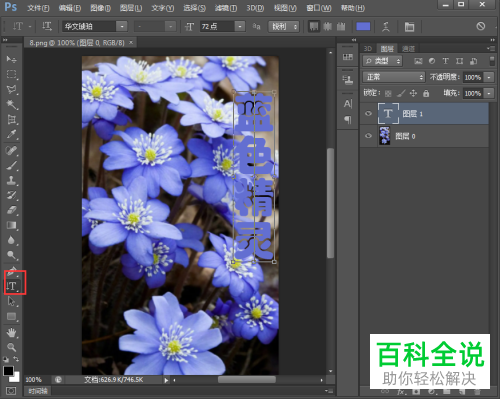Image resolution: width=500 pixels, height=399 pixels.
Task: Open the fill slider arrow
Action: [489, 93]
